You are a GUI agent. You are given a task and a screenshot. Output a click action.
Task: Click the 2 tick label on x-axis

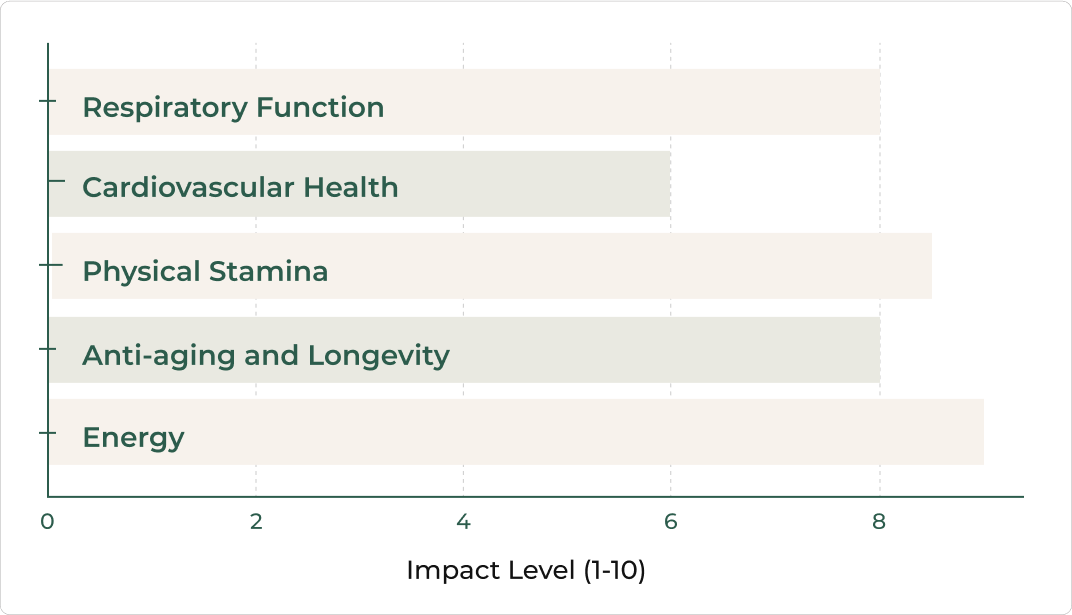click(x=256, y=522)
